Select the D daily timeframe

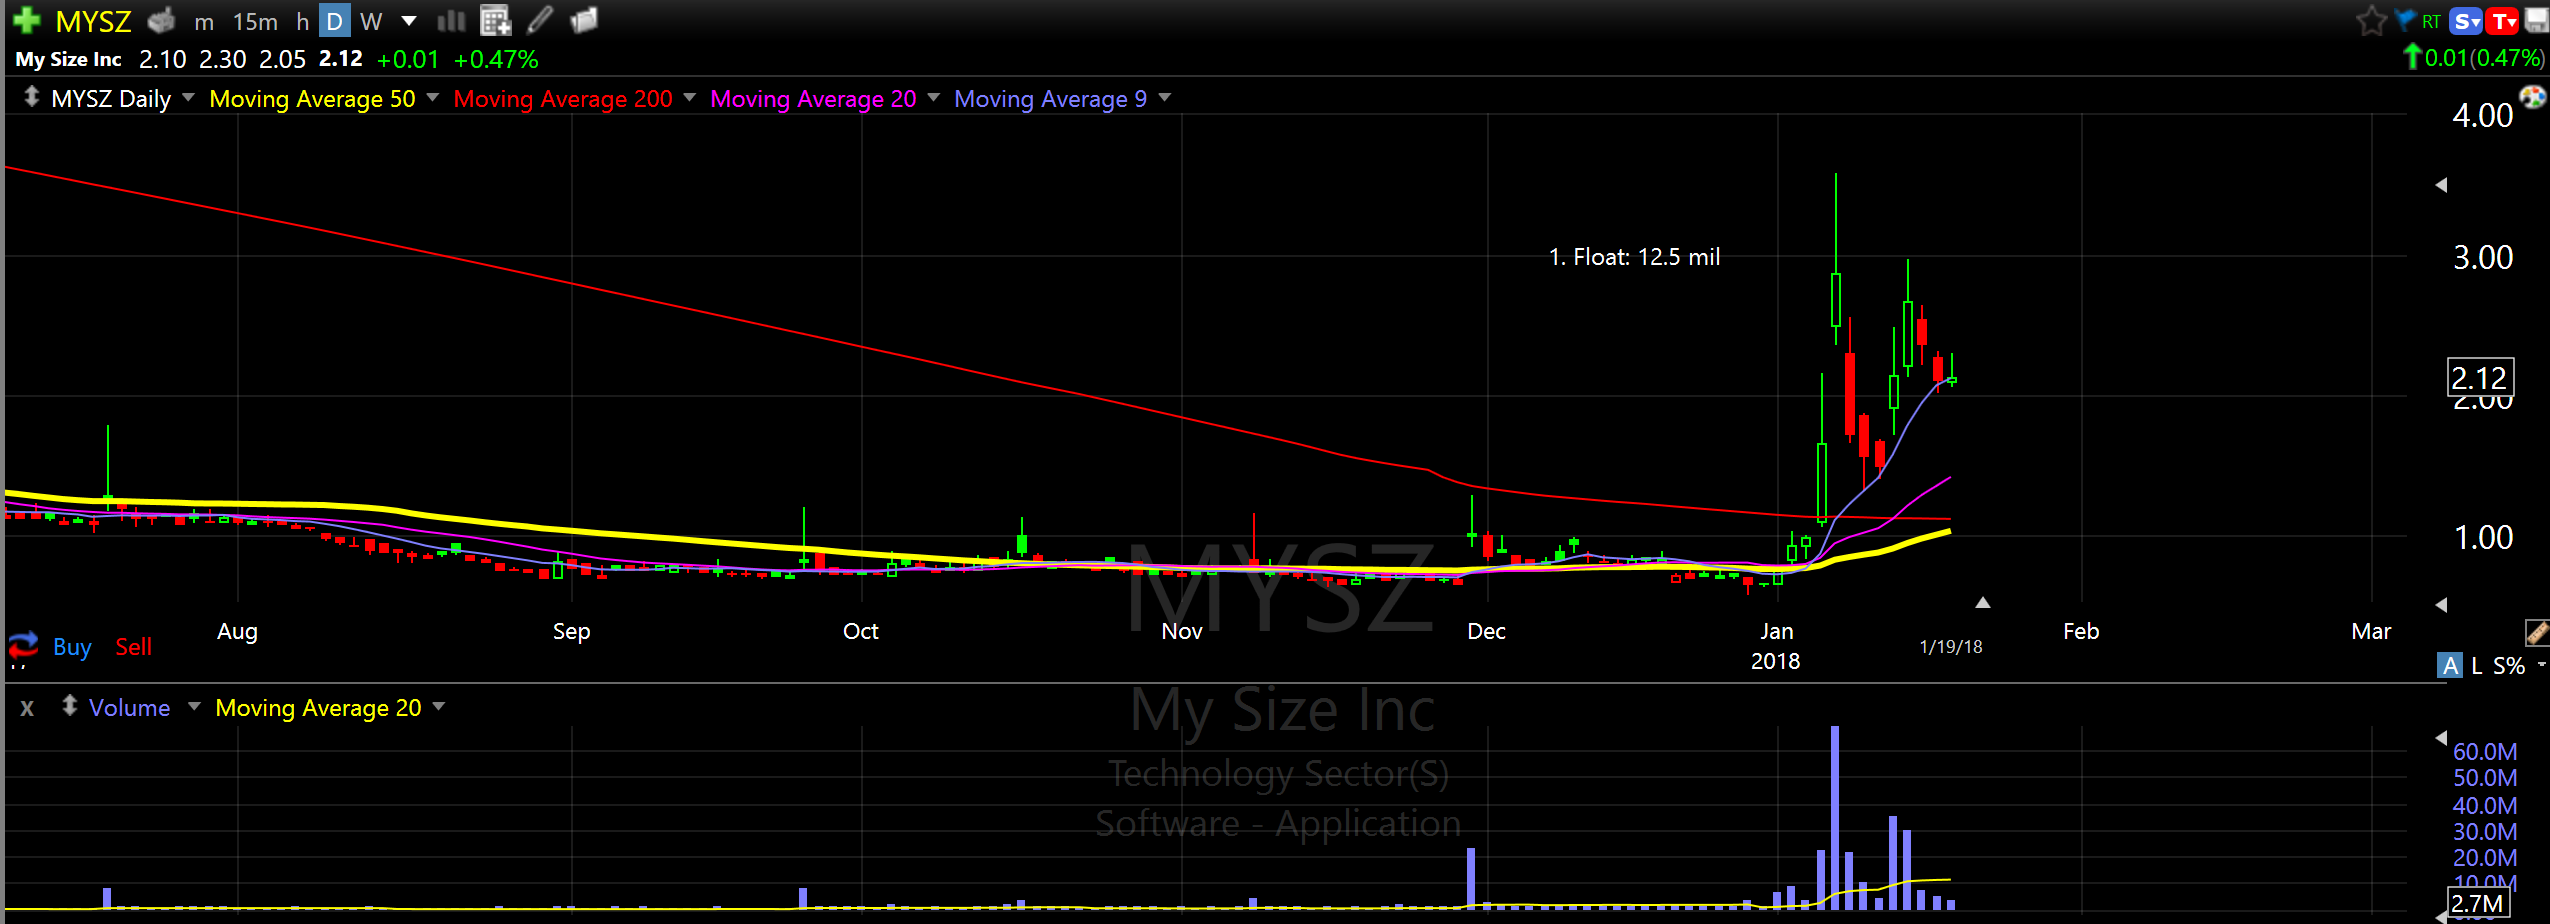[335, 21]
